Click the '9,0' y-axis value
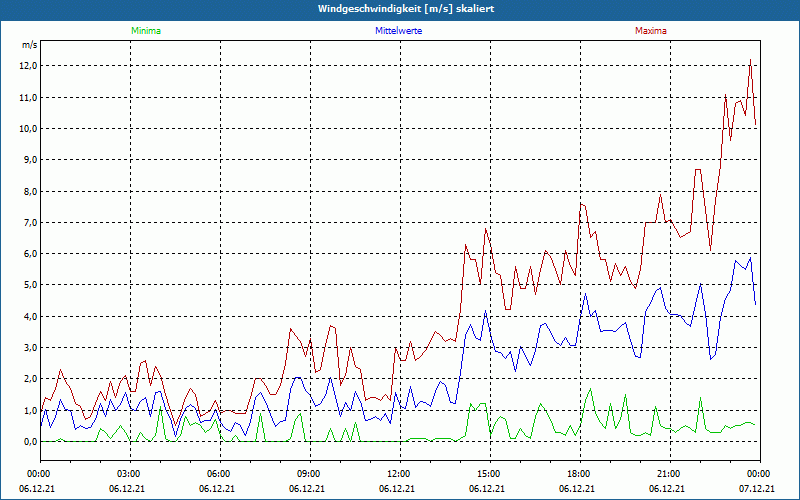The image size is (800, 500). tap(31, 160)
